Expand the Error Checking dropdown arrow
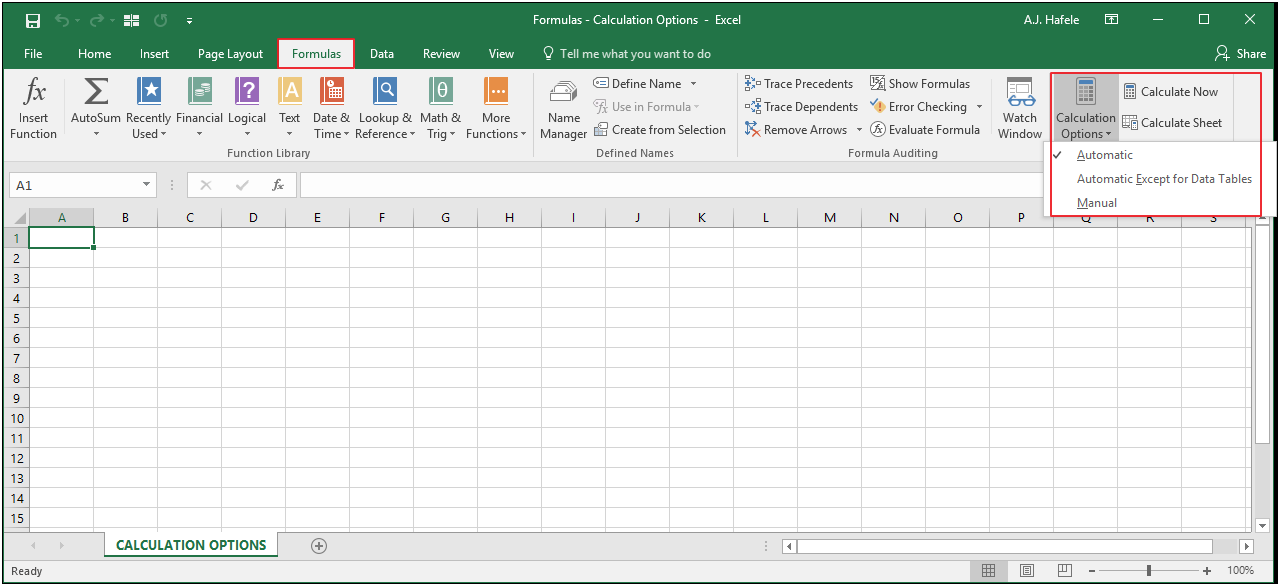This screenshot has height=586, width=1282. [x=979, y=107]
